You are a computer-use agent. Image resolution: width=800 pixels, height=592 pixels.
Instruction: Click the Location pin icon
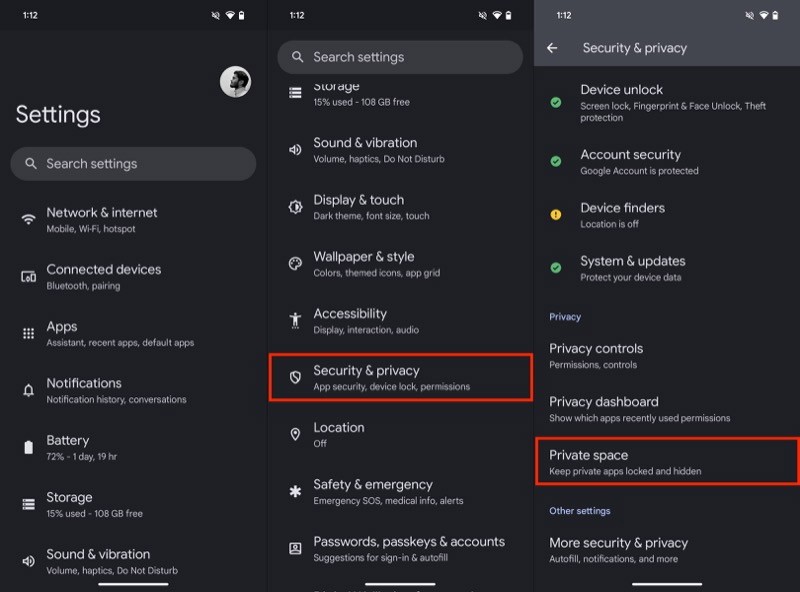[x=295, y=434]
